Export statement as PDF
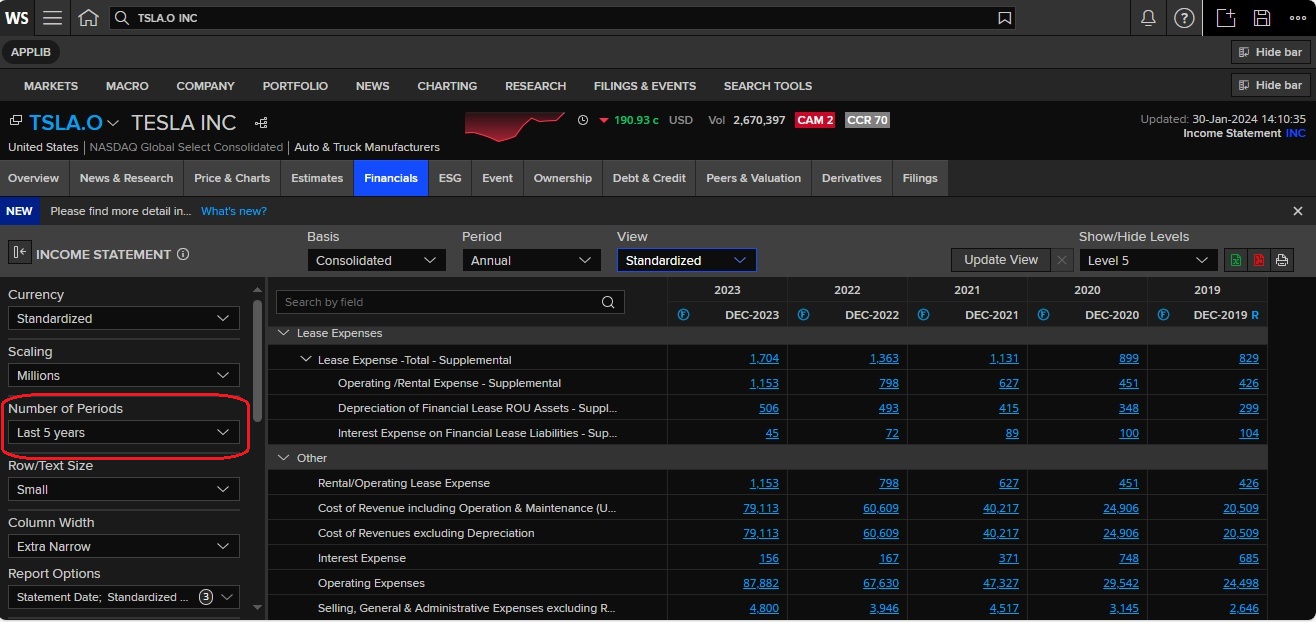This screenshot has height=622, width=1316. tap(1259, 260)
